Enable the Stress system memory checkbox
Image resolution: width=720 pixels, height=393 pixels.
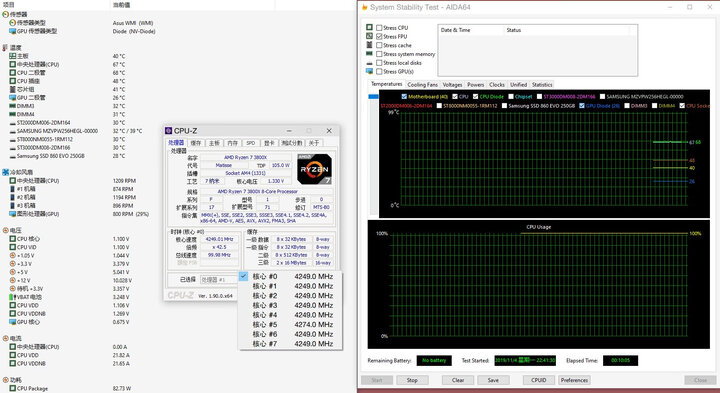coord(379,54)
